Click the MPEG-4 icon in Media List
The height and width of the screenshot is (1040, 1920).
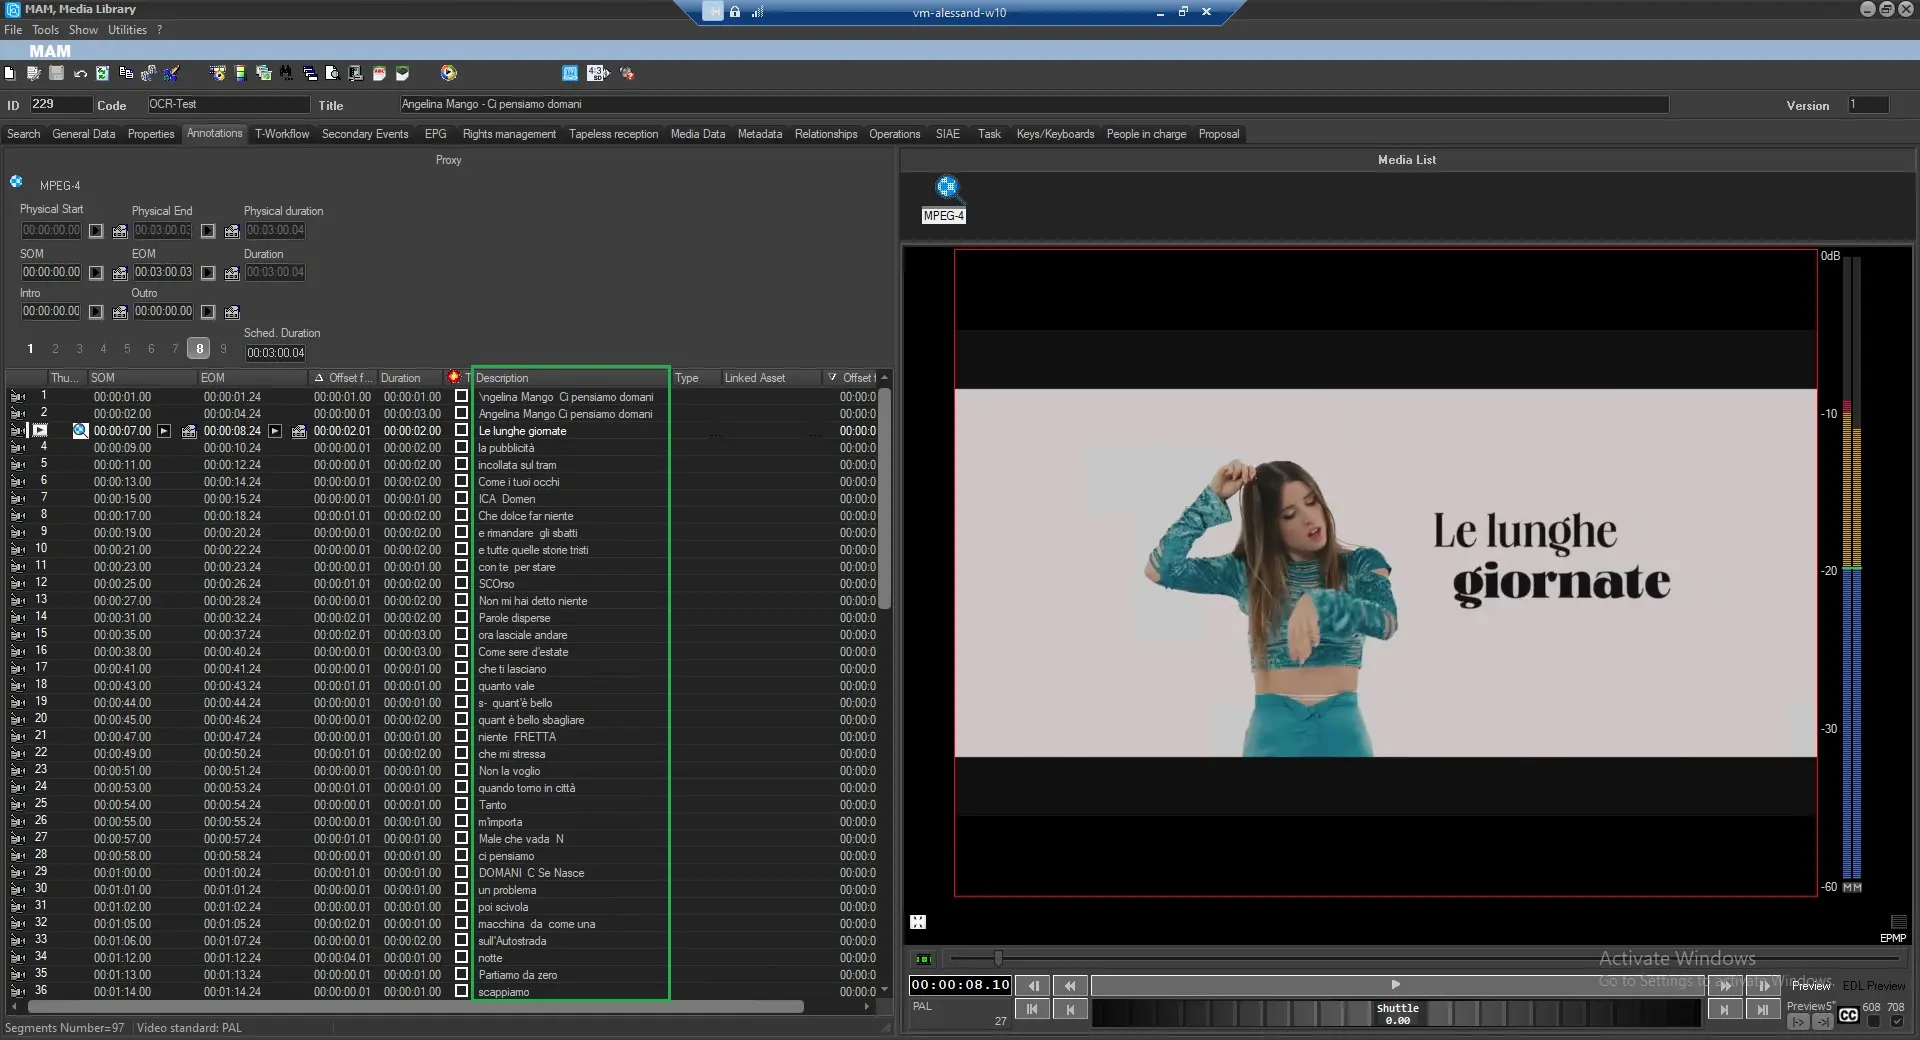[x=945, y=188]
